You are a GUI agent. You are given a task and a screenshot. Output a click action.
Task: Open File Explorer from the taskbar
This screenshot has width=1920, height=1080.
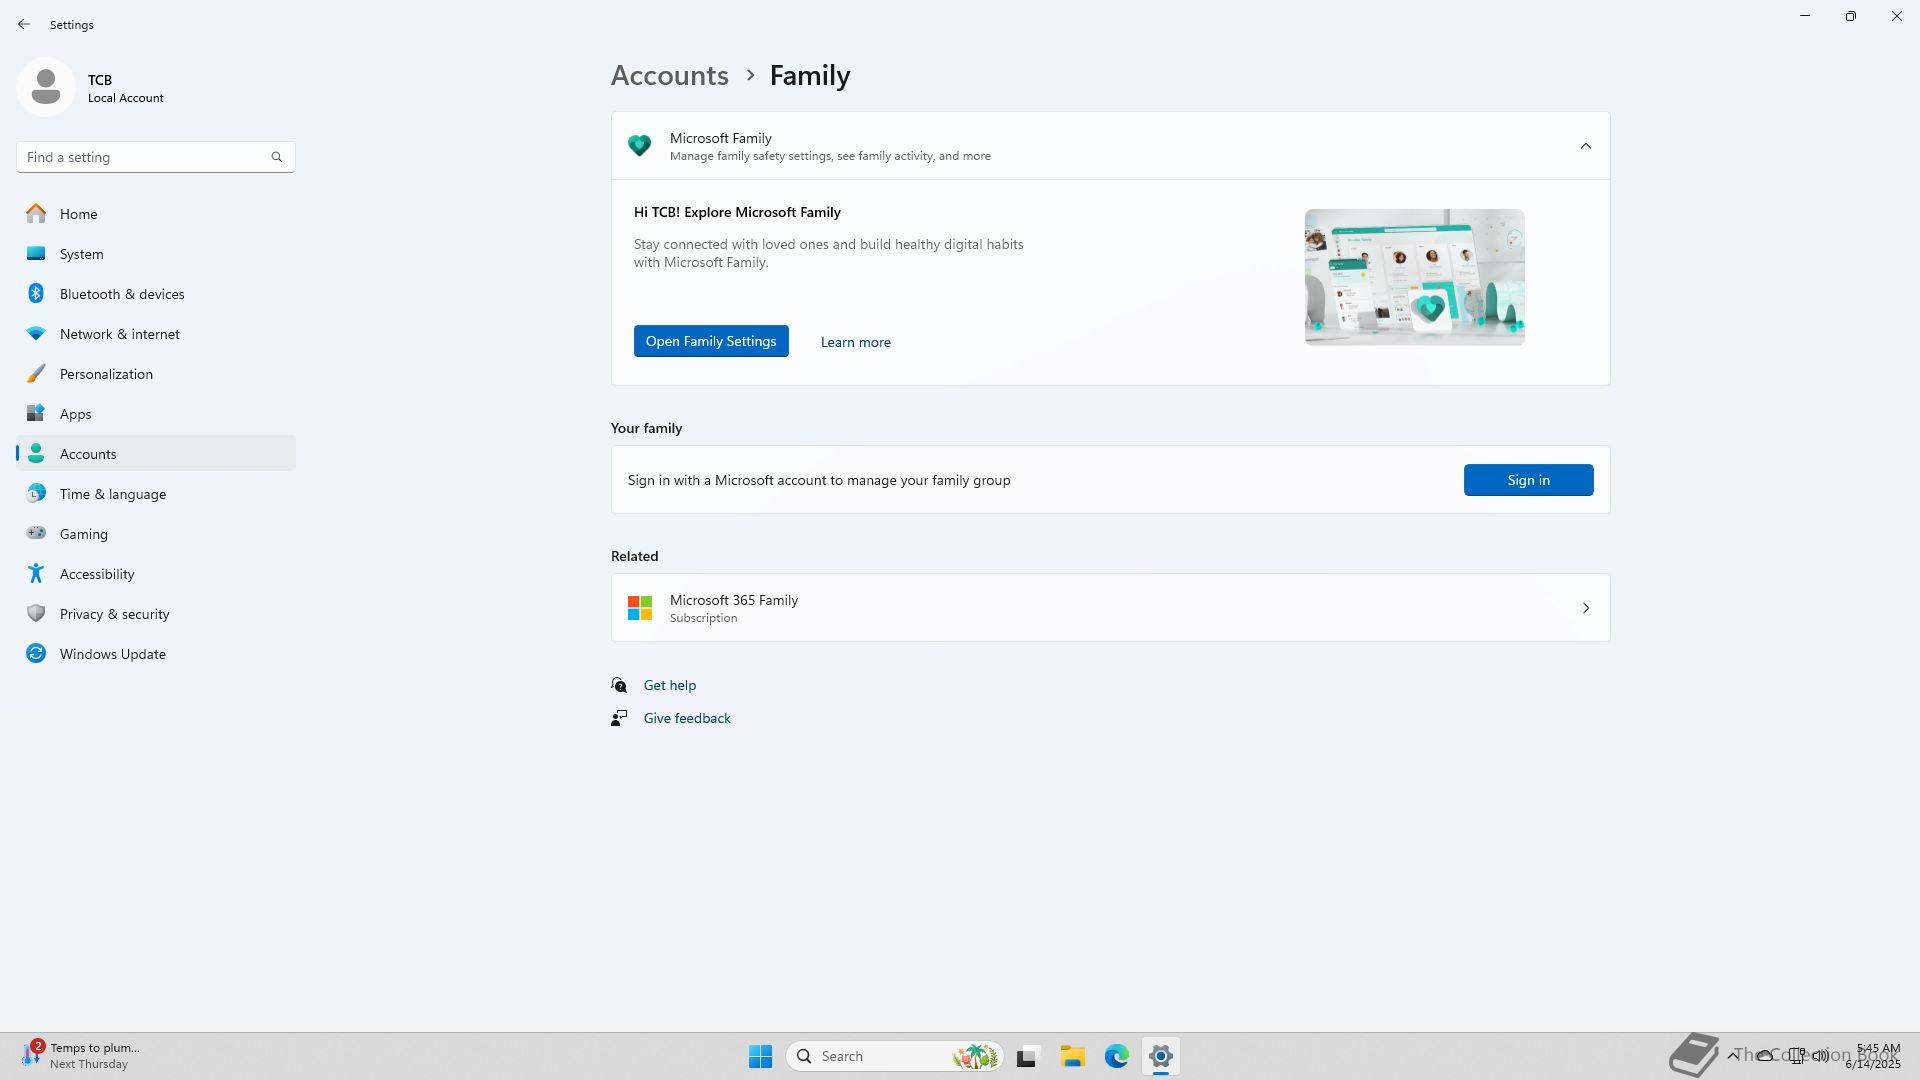tap(1072, 1056)
